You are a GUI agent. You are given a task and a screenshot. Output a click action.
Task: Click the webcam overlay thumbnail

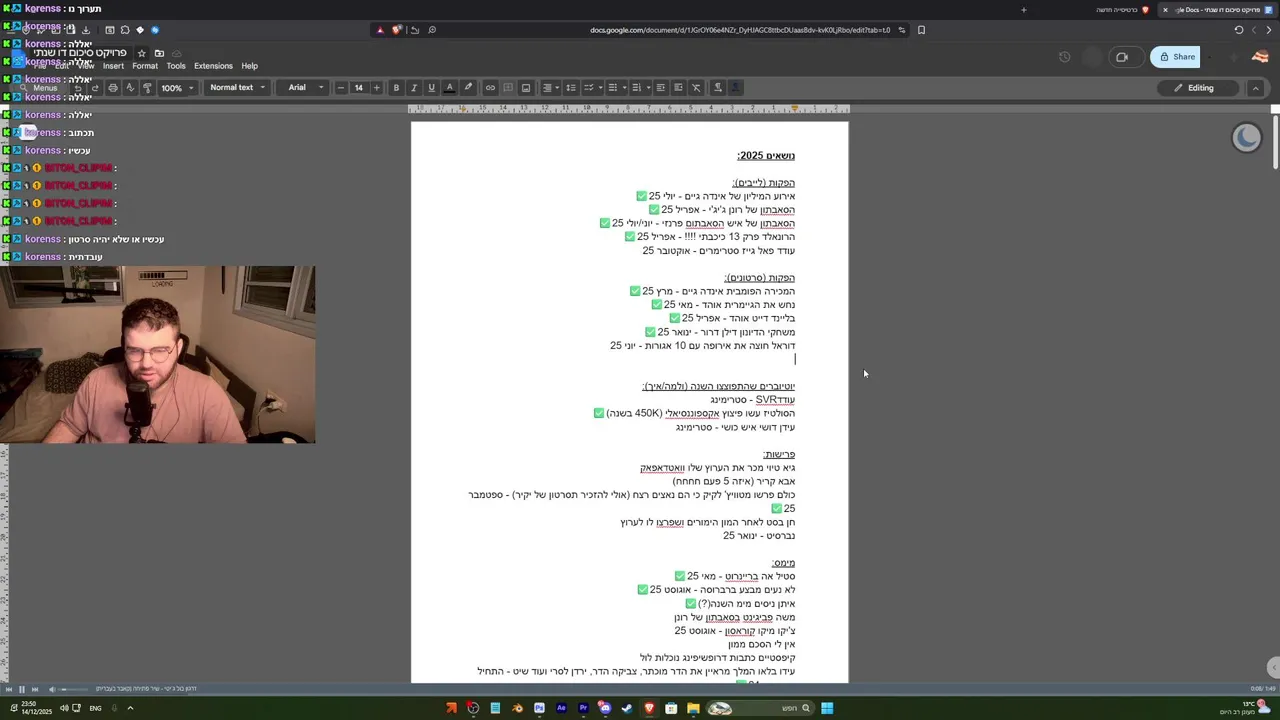(158, 354)
